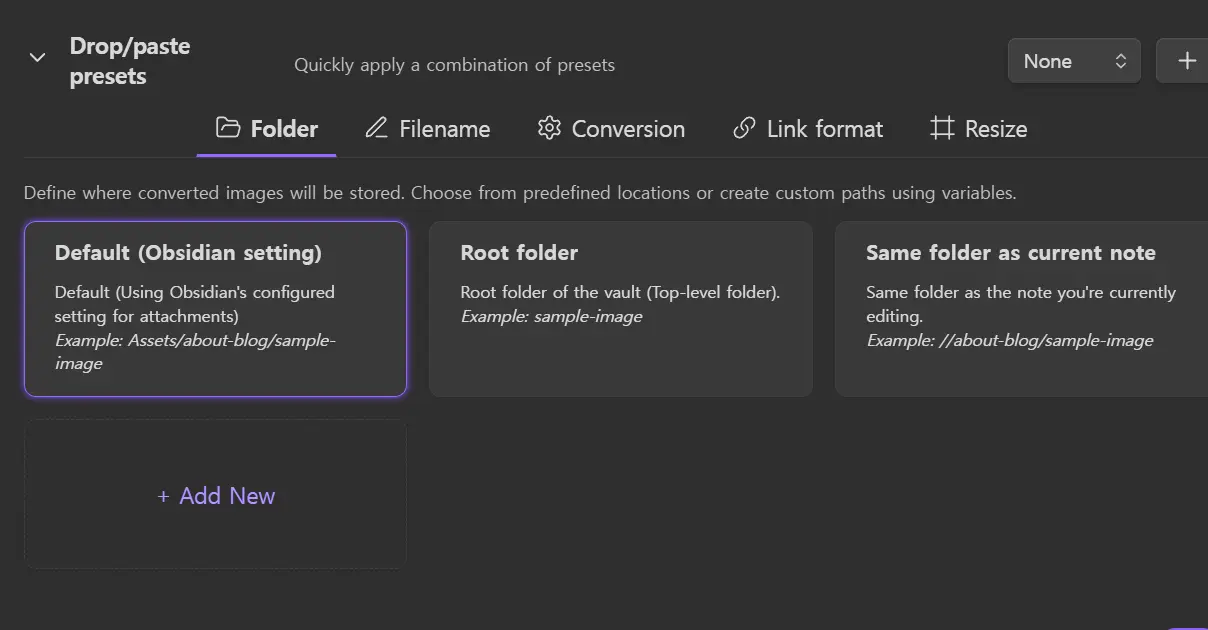This screenshot has width=1208, height=630.
Task: Open the Filename tab
Action: tap(427, 129)
